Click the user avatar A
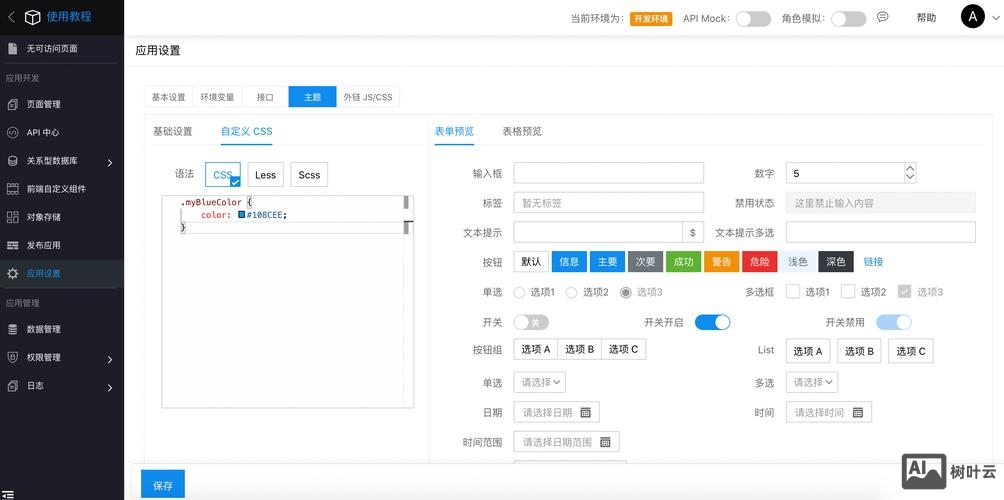 973,17
